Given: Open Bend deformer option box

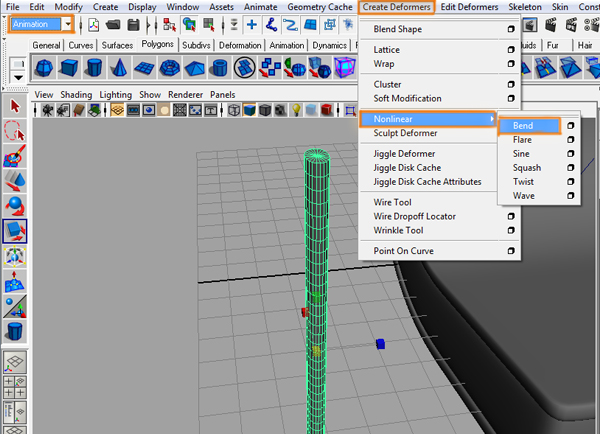Looking at the screenshot, I should pos(570,126).
